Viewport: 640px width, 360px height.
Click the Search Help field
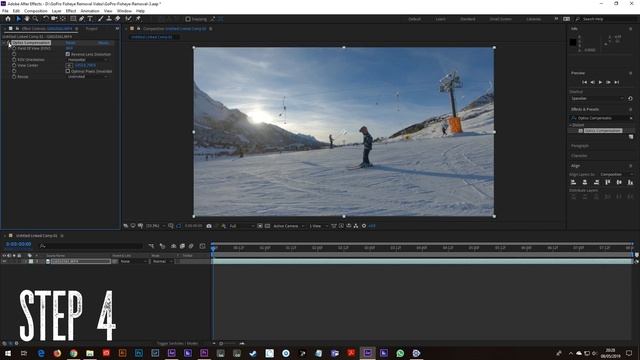[x=604, y=19]
